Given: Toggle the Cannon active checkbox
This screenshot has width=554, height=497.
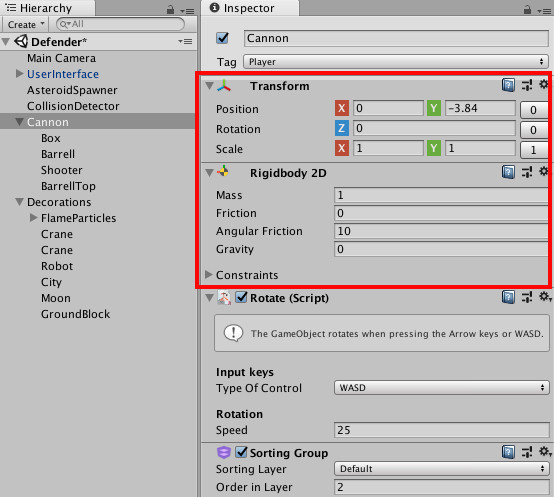Looking at the screenshot, I should point(223,38).
